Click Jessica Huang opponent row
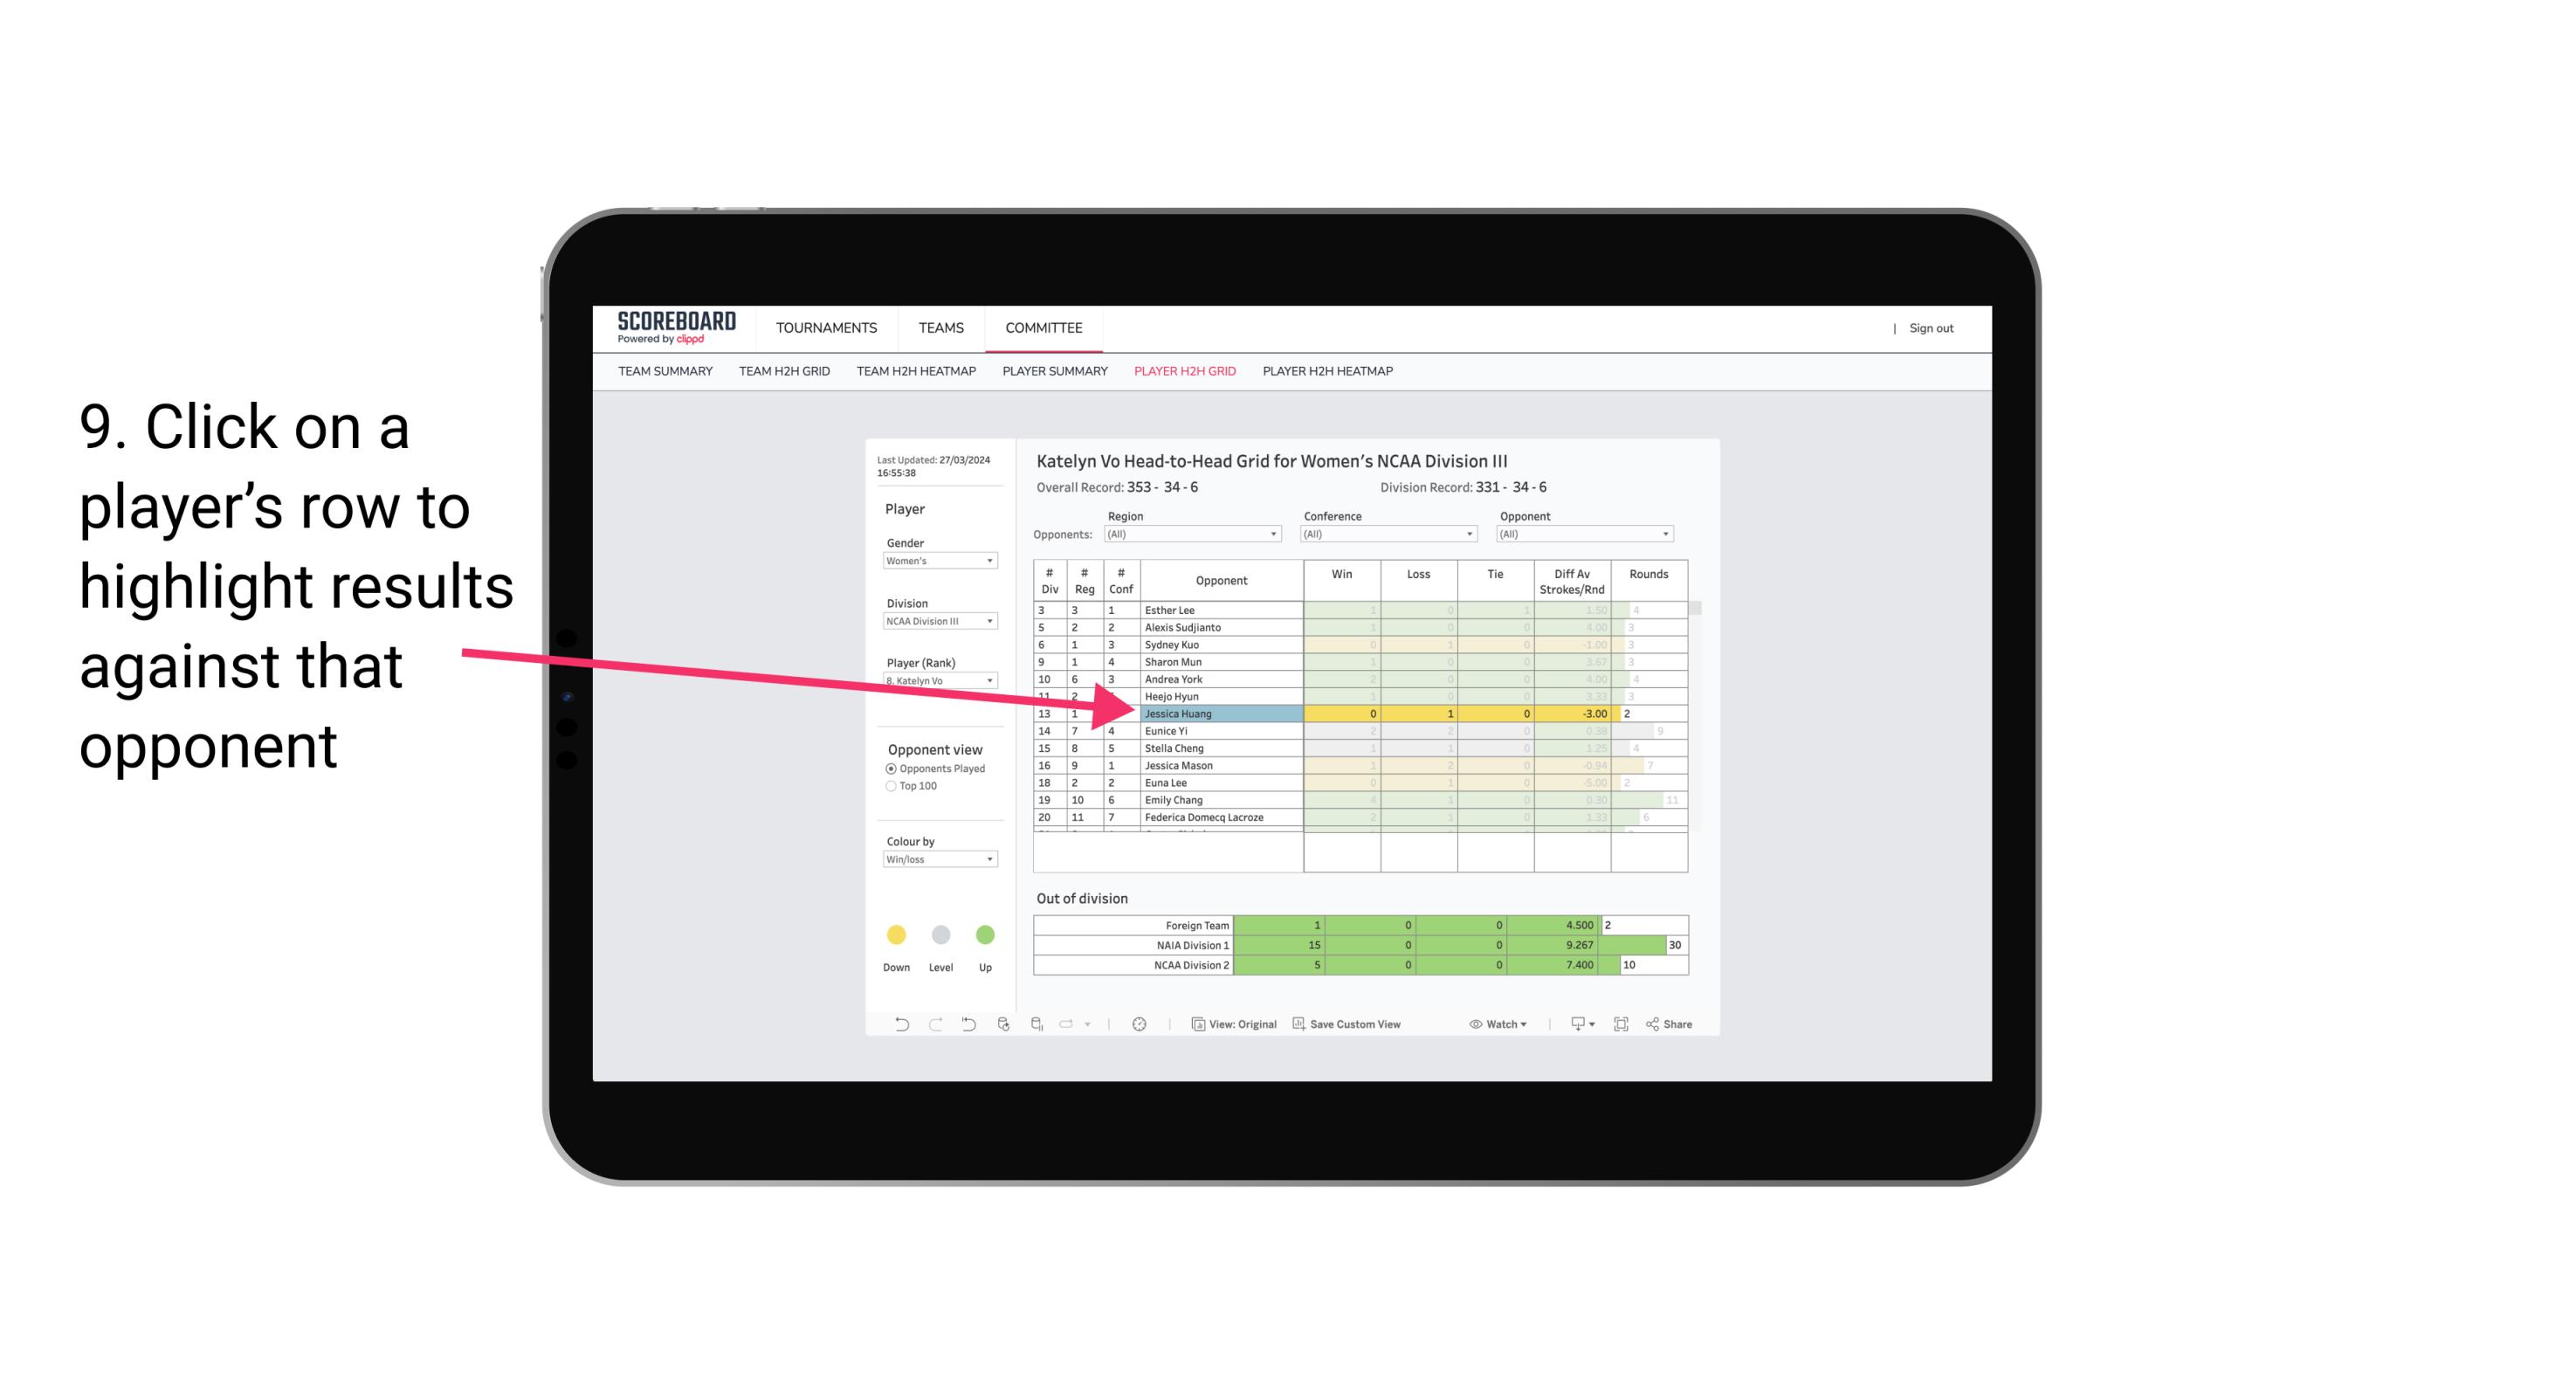The width and height of the screenshot is (2576, 1386). (1220, 712)
